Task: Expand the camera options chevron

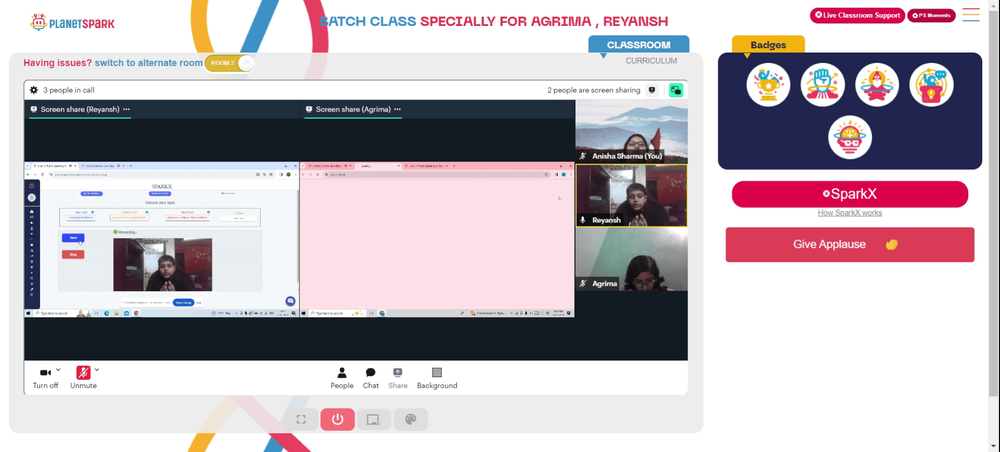Action: [58, 369]
